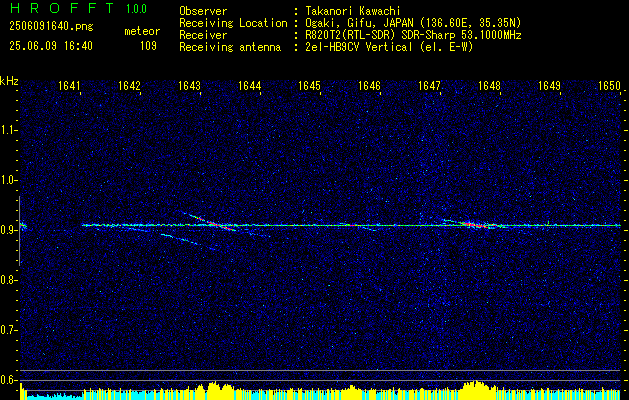The height and width of the screenshot is (400, 629).
Task: Click the 2el-HB9CV Vertical antenna text
Action: pos(389,47)
